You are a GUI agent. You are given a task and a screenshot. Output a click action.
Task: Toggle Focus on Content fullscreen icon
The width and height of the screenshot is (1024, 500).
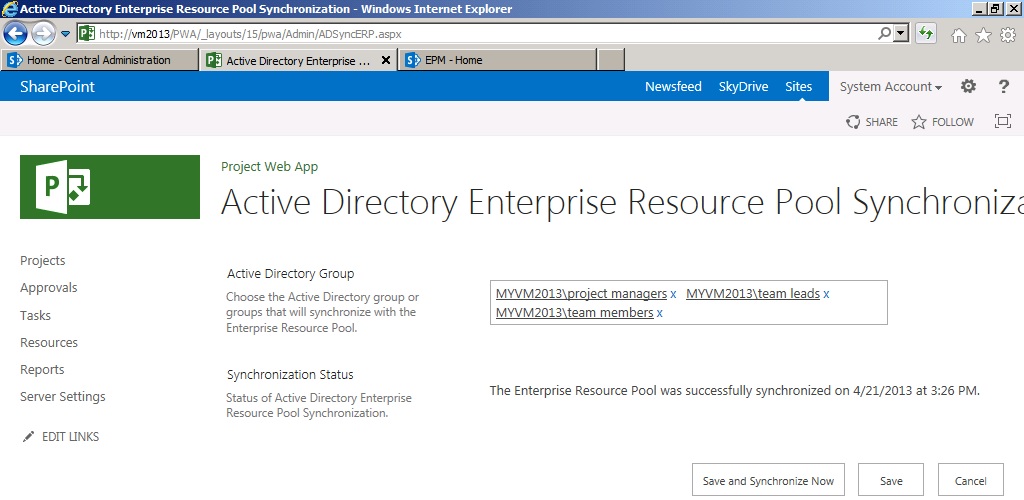[1002, 121]
